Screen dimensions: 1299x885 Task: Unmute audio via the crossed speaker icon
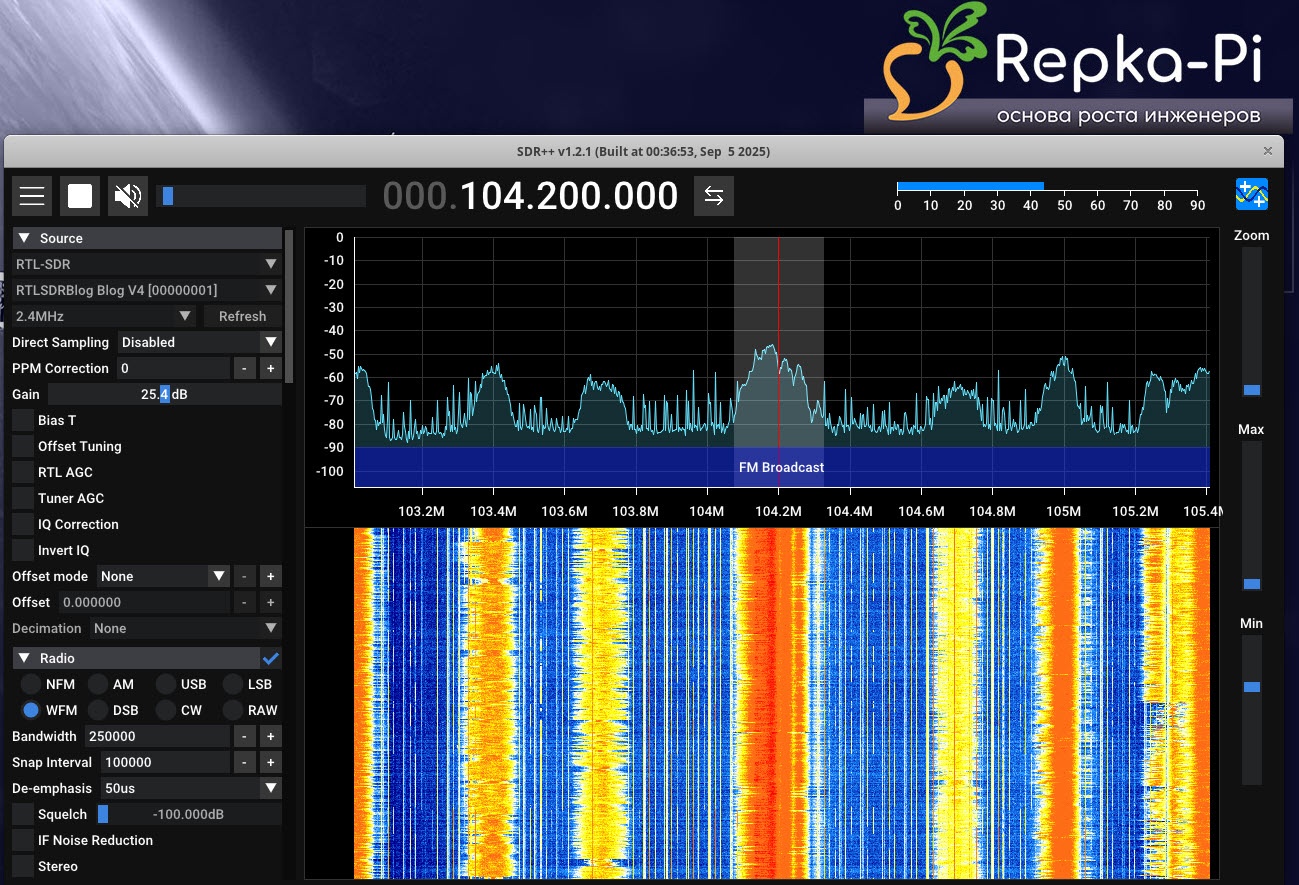(x=129, y=195)
